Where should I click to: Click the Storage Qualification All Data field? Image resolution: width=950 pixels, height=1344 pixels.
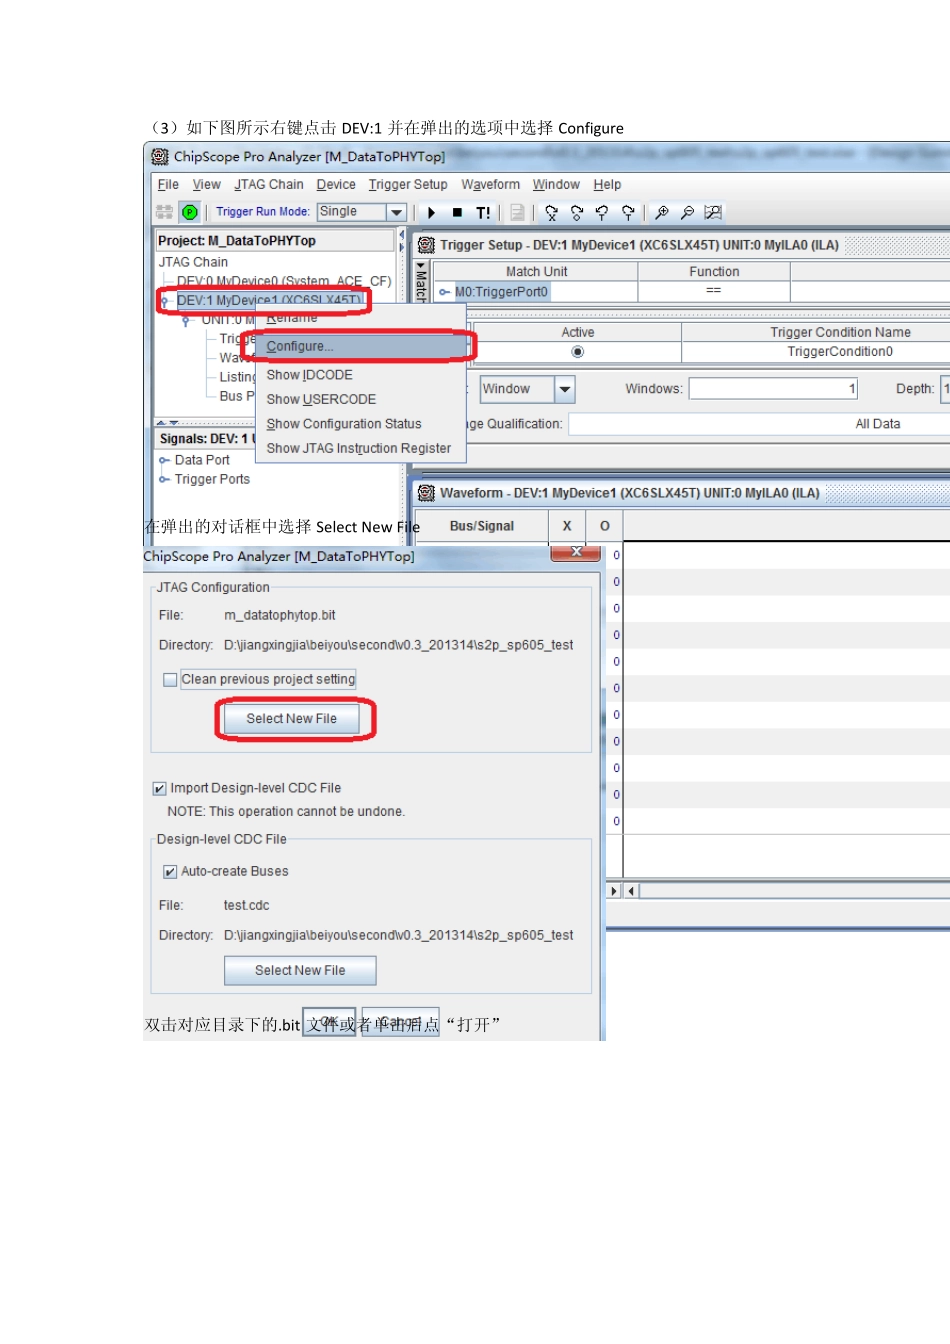coord(760,424)
